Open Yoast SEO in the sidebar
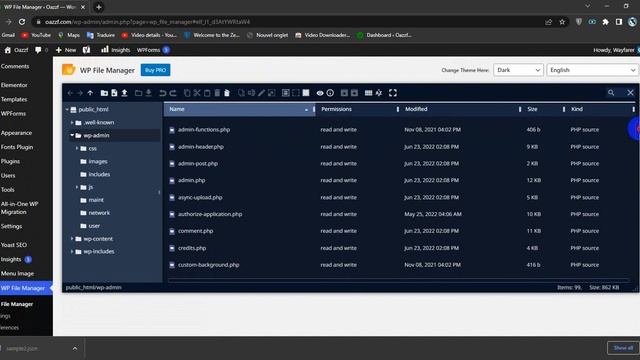Viewport: 640px width, 360px height. [14, 245]
